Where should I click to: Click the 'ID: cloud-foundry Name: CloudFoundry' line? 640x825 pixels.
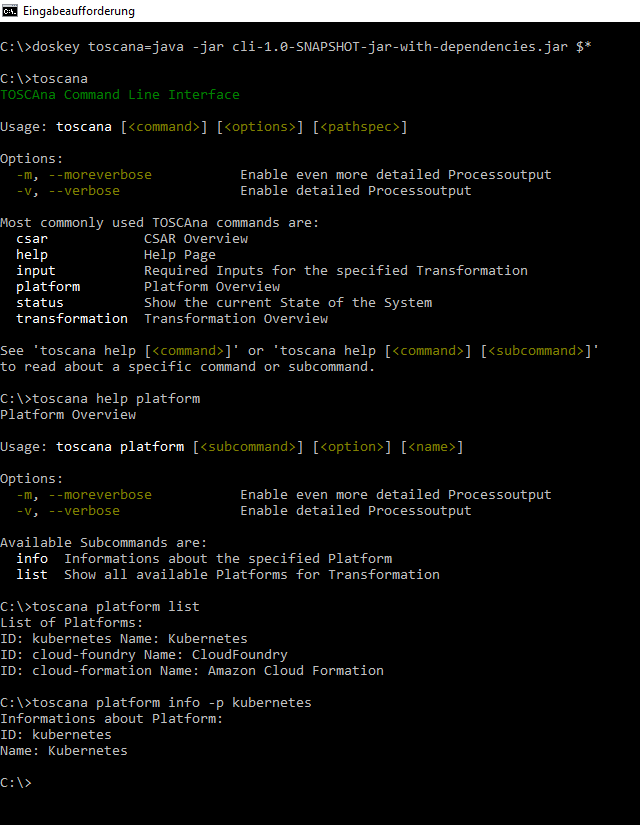click(144, 655)
